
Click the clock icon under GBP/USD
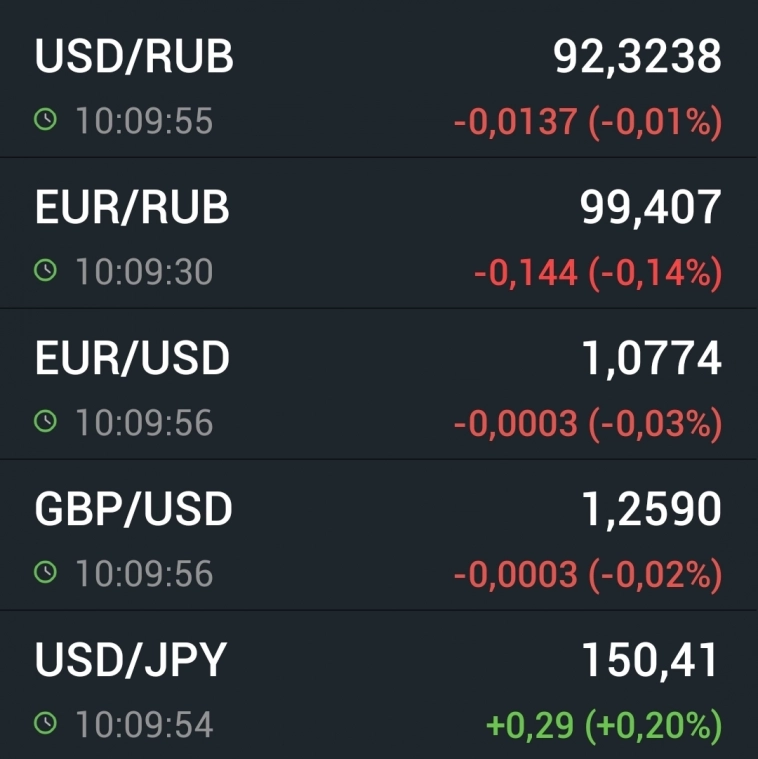click(x=45, y=572)
